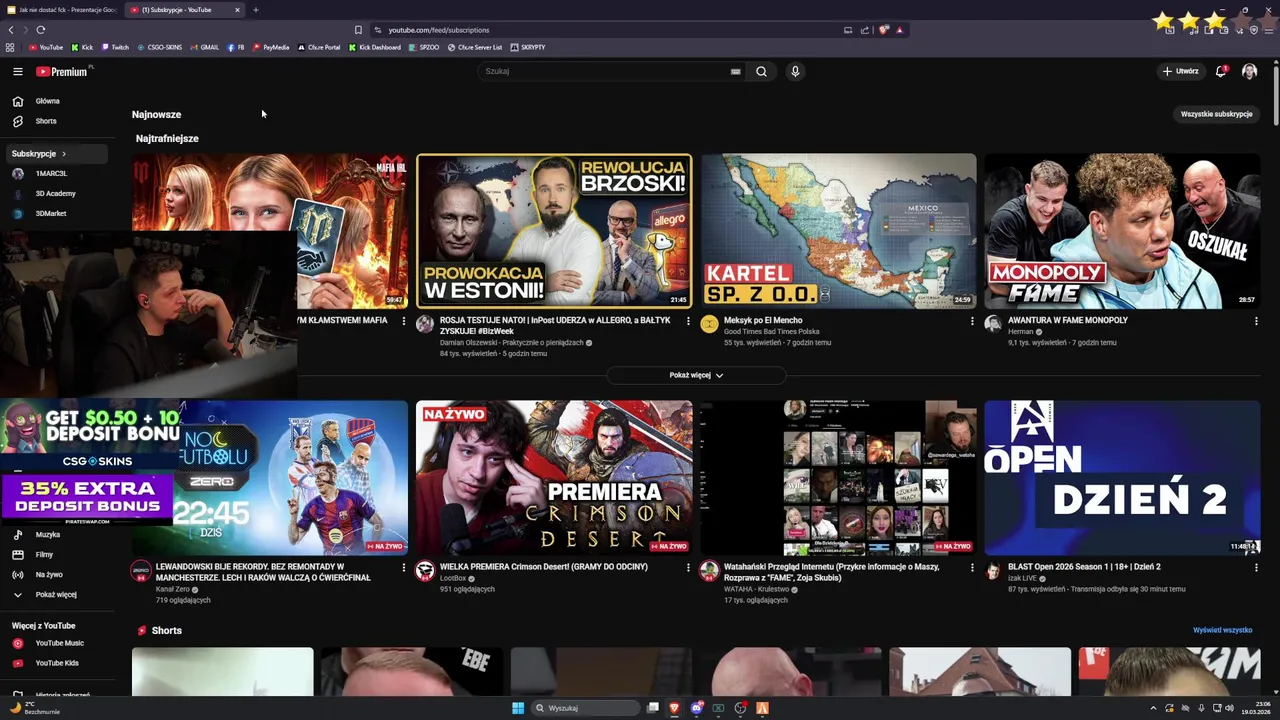
Task: Open Watahański Przegląd Internetu title
Action: tap(832, 572)
